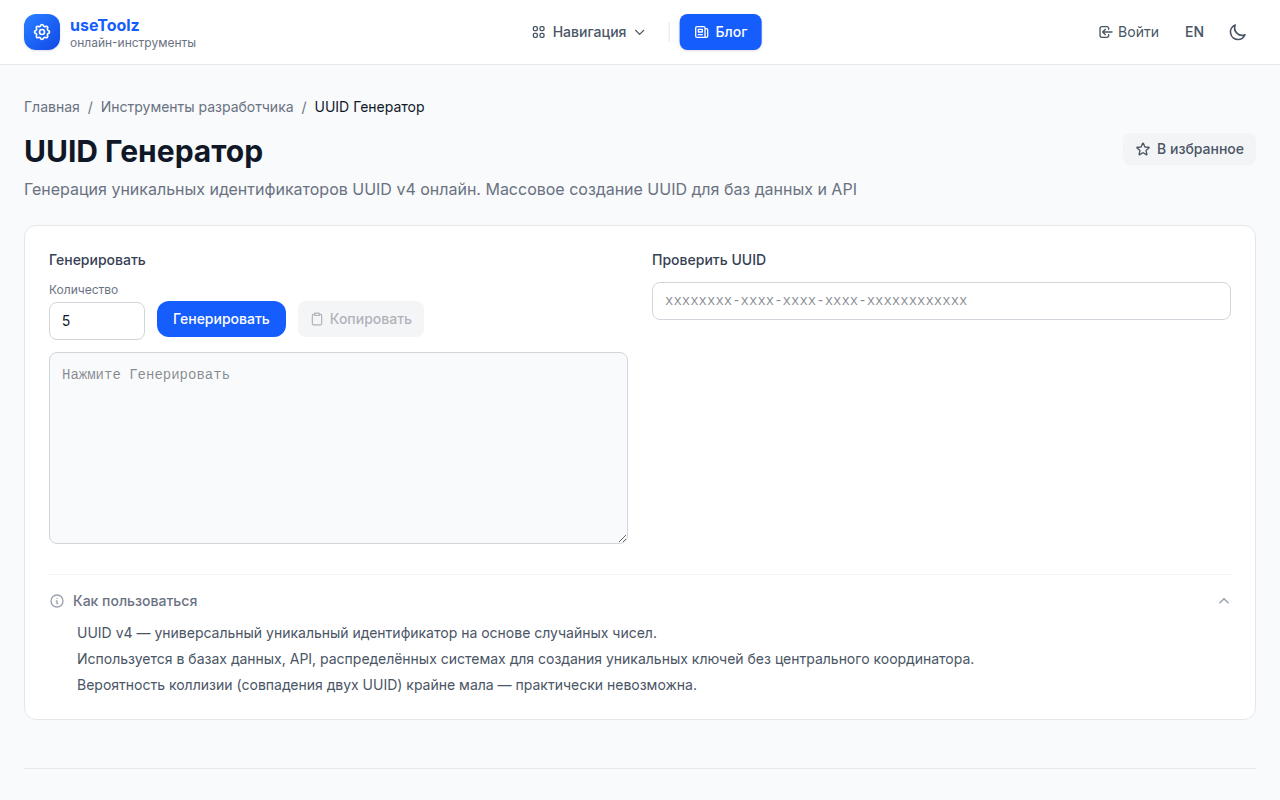This screenshot has width=1280, height=800.
Task: Click the Проверить UUID label
Action: (x=709, y=260)
